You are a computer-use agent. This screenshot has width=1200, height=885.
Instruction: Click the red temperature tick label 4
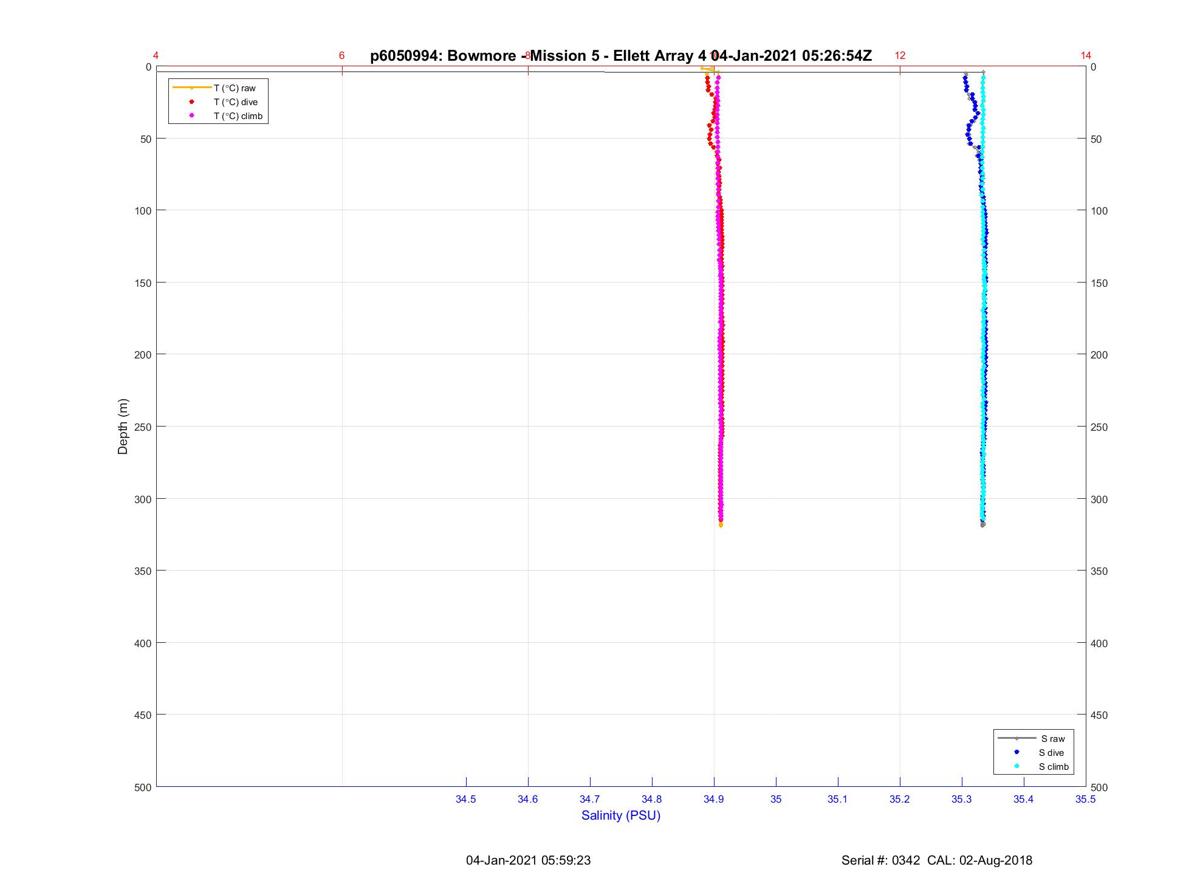[156, 55]
